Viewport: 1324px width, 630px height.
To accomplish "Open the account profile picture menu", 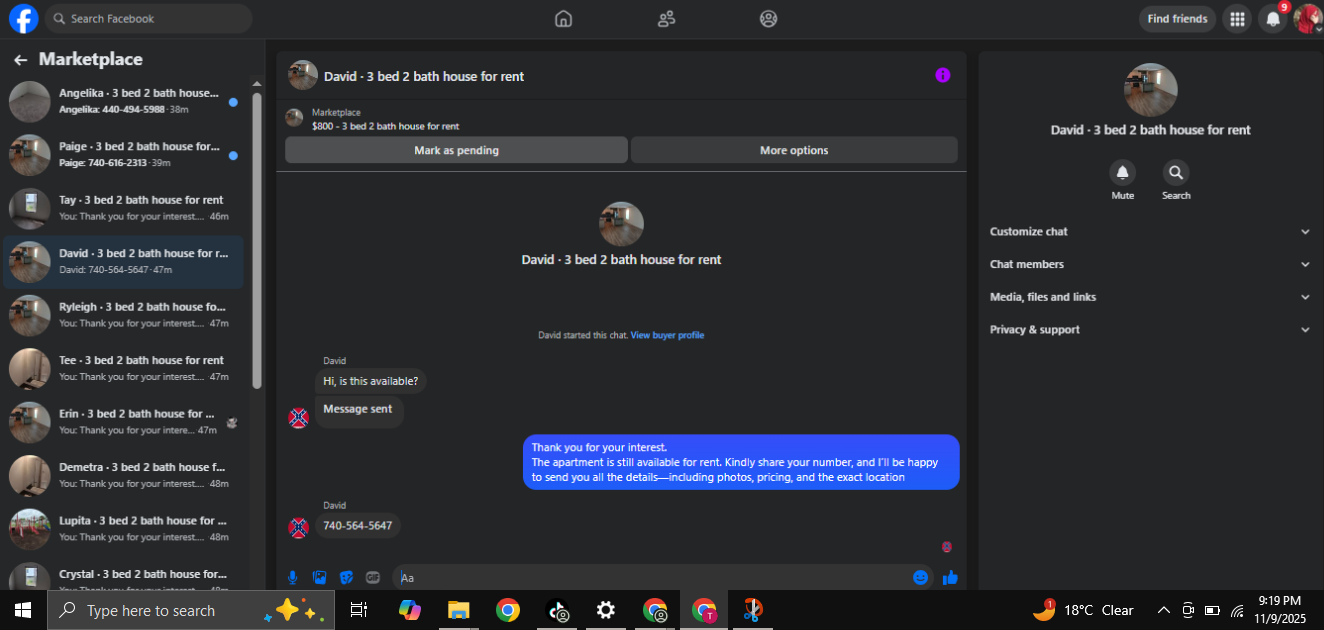I will coord(1307,18).
